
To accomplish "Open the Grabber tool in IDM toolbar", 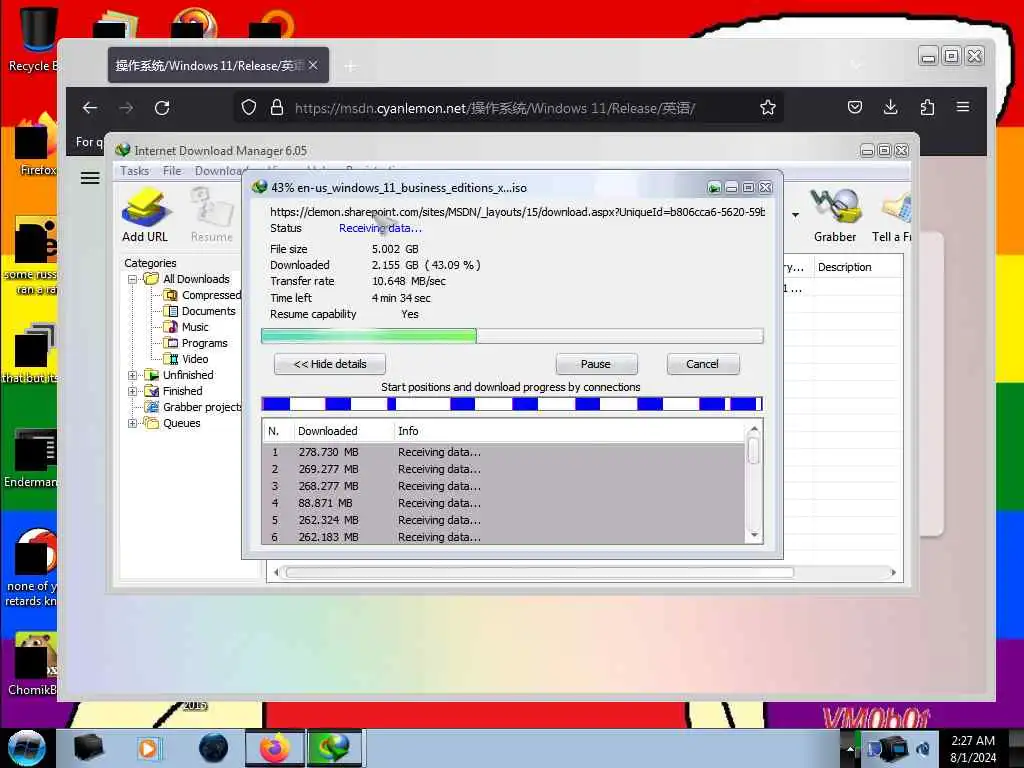I will click(835, 215).
